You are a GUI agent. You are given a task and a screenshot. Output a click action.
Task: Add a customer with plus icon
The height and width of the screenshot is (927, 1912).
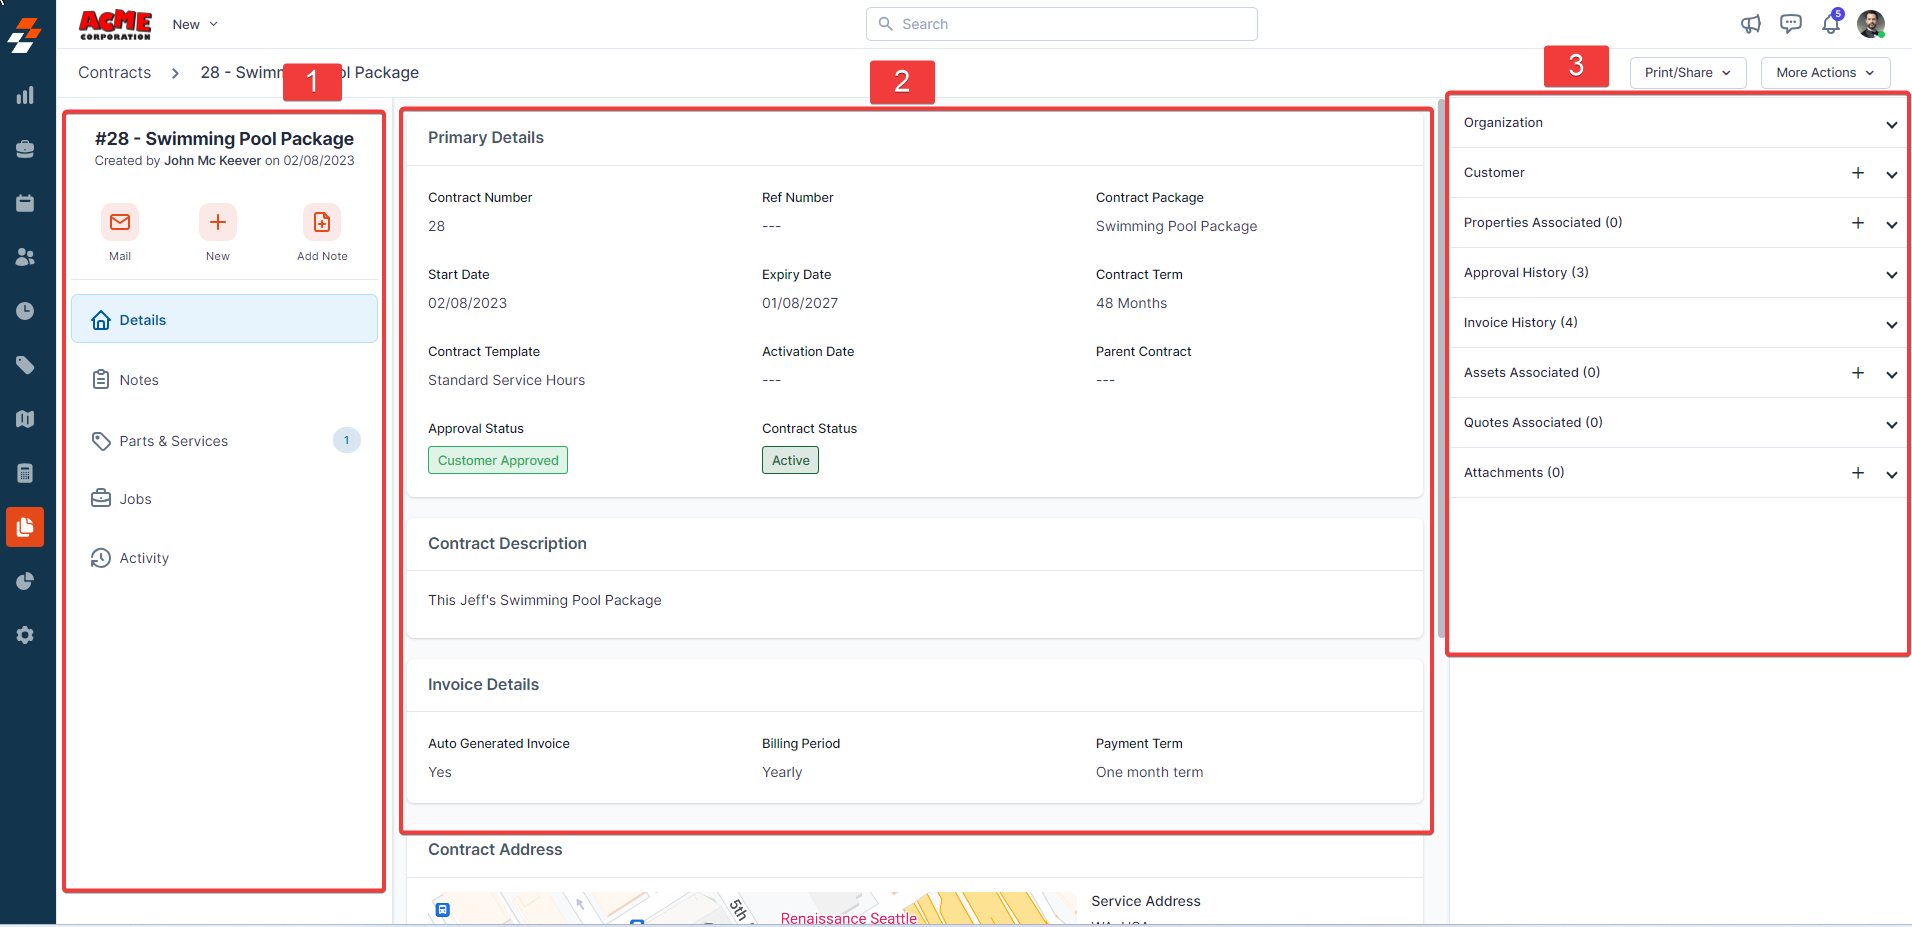[x=1857, y=173]
